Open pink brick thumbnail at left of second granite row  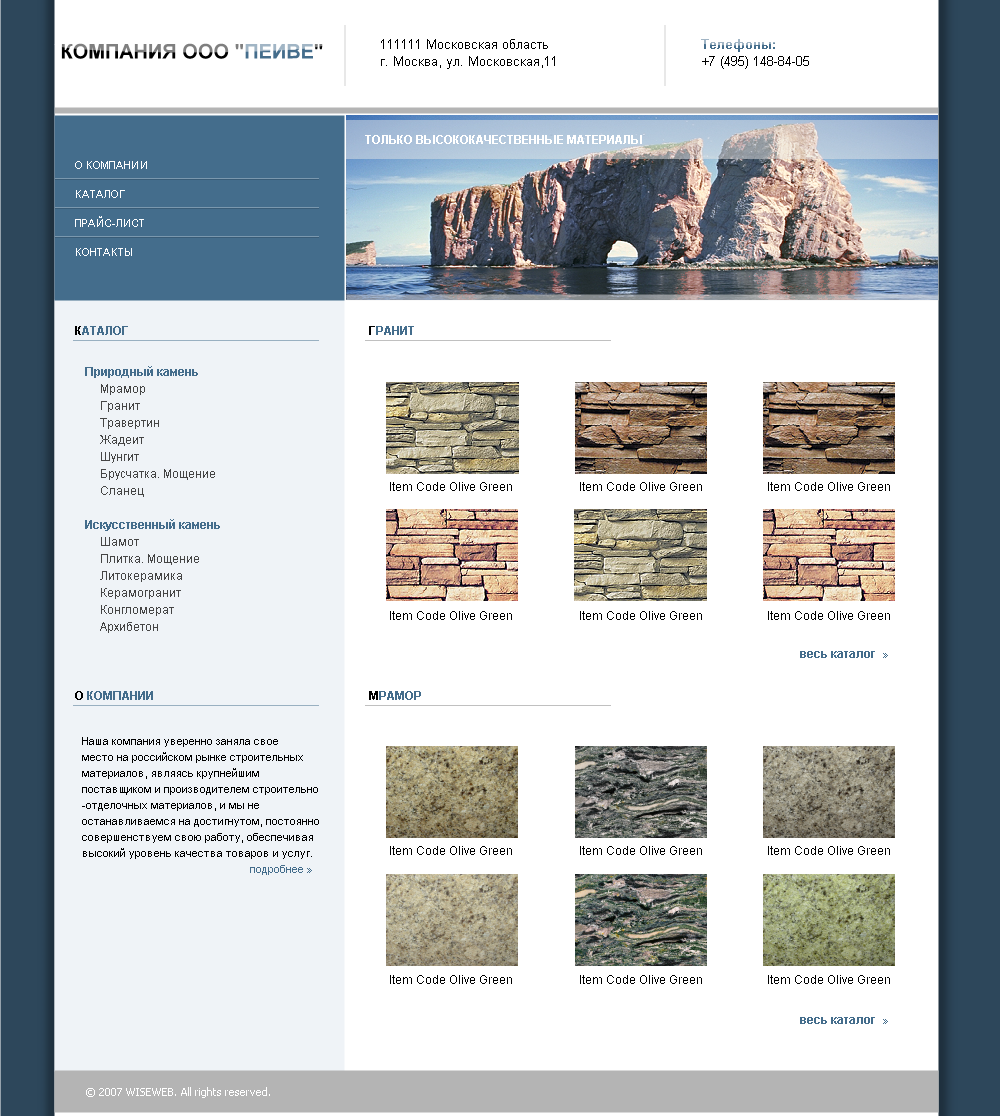click(x=452, y=555)
